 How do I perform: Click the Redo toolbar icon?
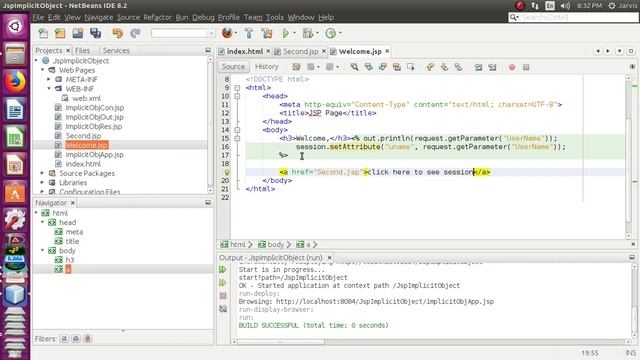coord(135,33)
